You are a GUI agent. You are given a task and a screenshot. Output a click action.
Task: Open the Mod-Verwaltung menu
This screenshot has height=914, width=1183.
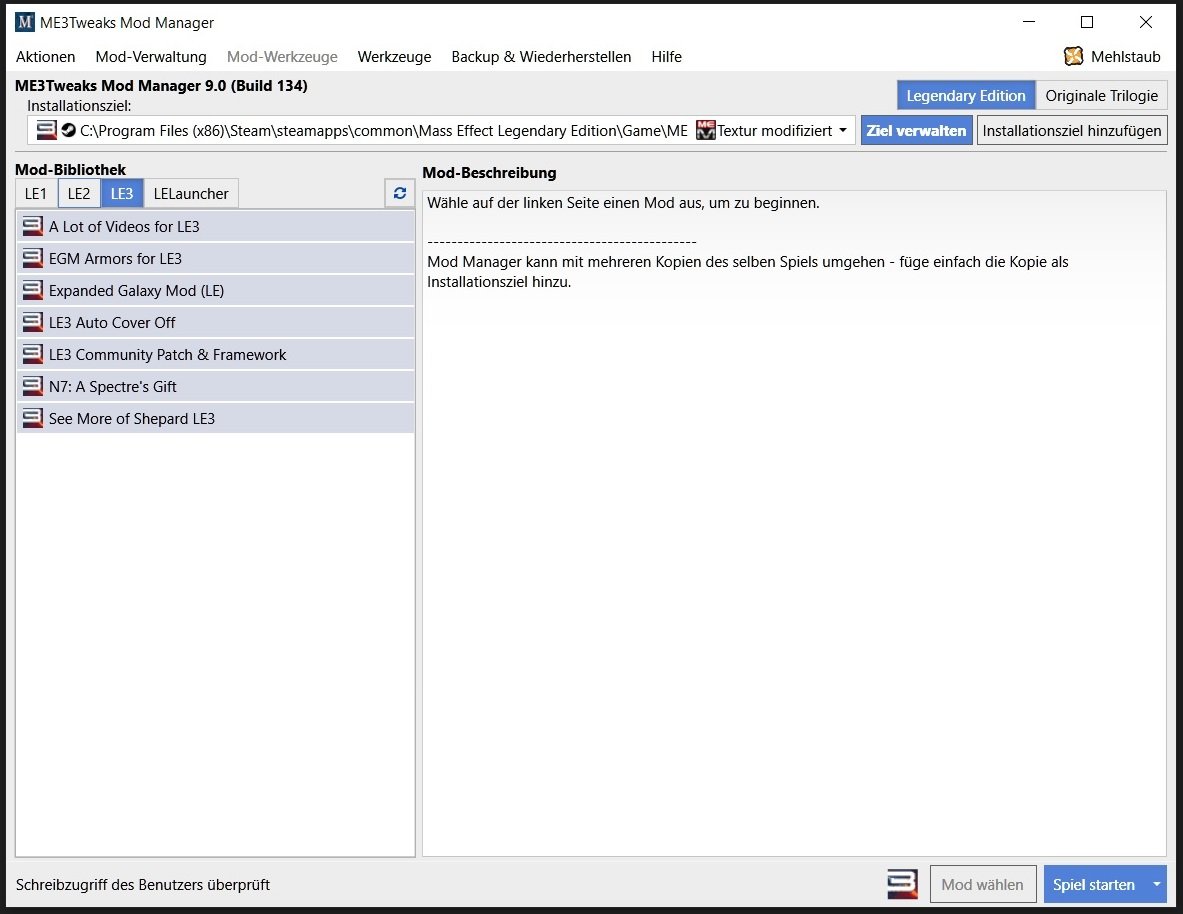tap(151, 57)
